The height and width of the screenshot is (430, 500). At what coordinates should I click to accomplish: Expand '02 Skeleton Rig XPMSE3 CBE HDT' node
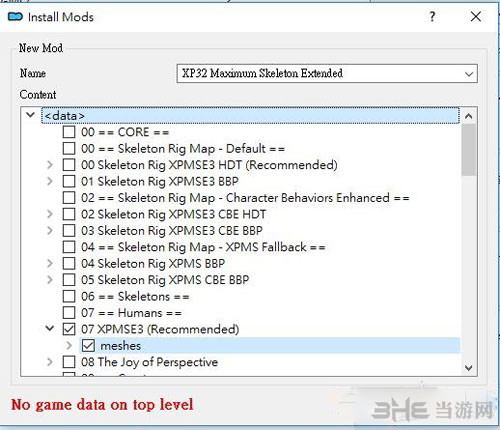[50, 214]
